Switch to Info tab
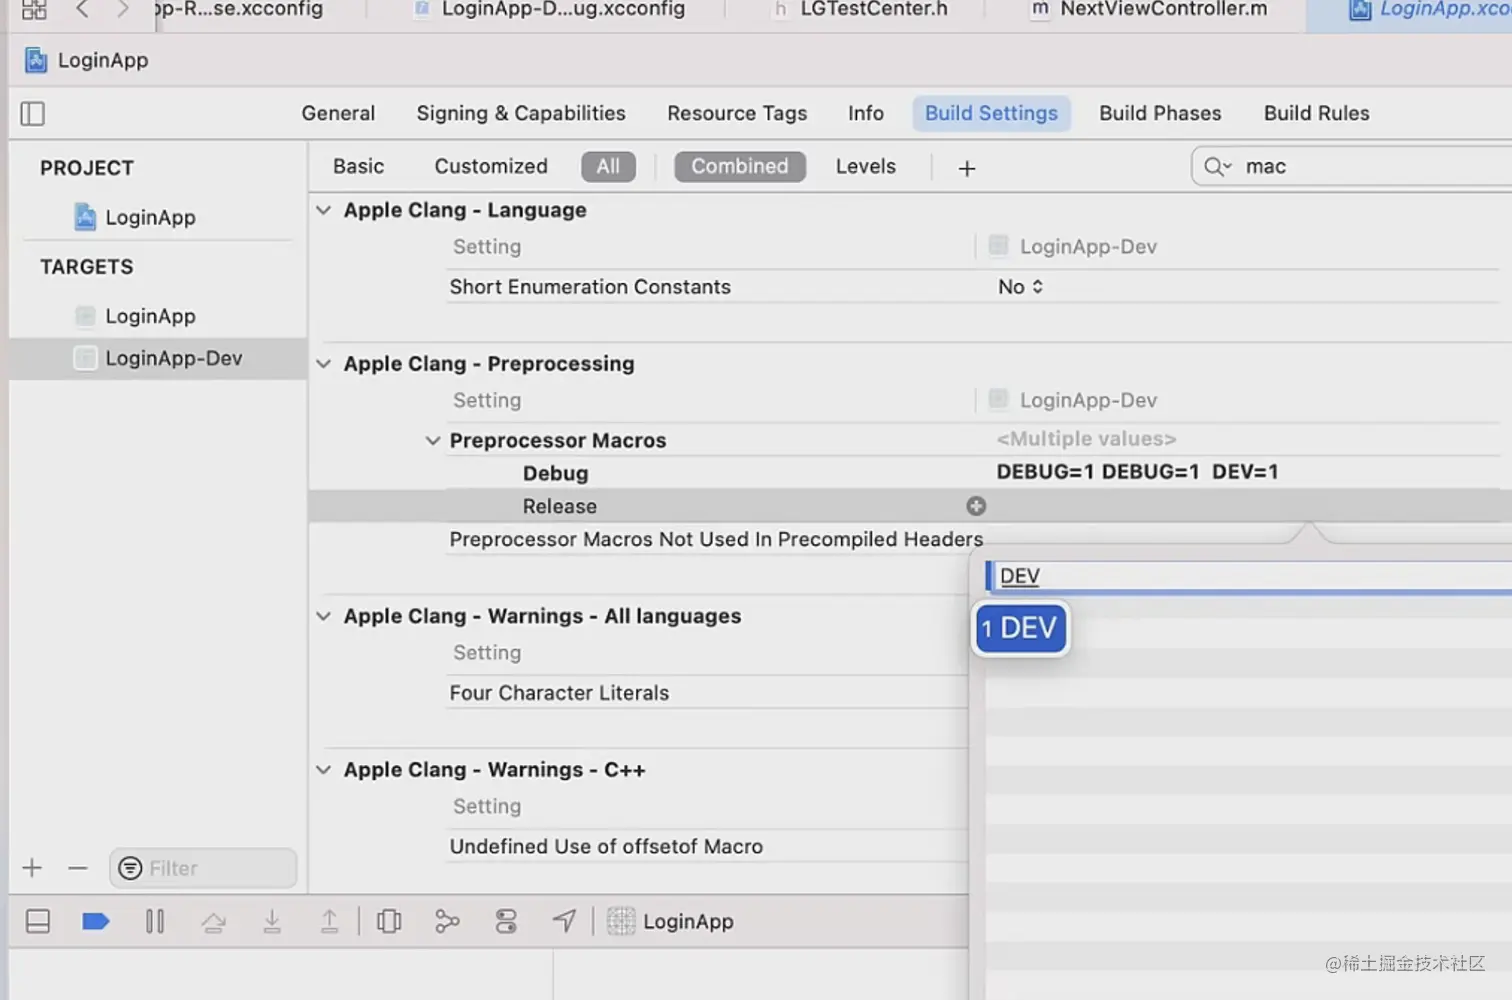 [866, 113]
